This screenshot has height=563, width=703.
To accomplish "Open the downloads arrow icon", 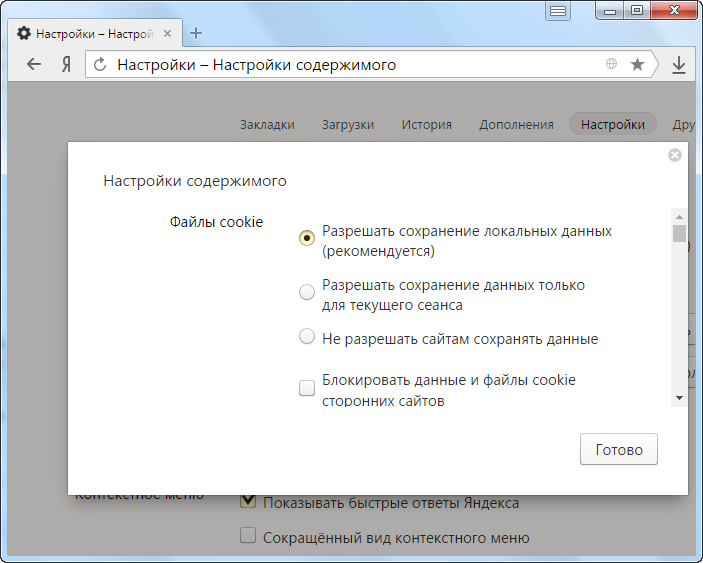I will point(679,65).
